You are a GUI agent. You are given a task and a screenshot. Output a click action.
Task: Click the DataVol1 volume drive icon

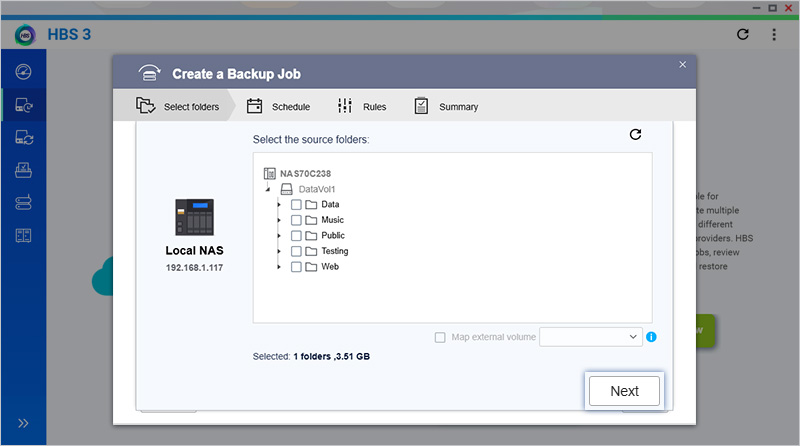coord(287,189)
